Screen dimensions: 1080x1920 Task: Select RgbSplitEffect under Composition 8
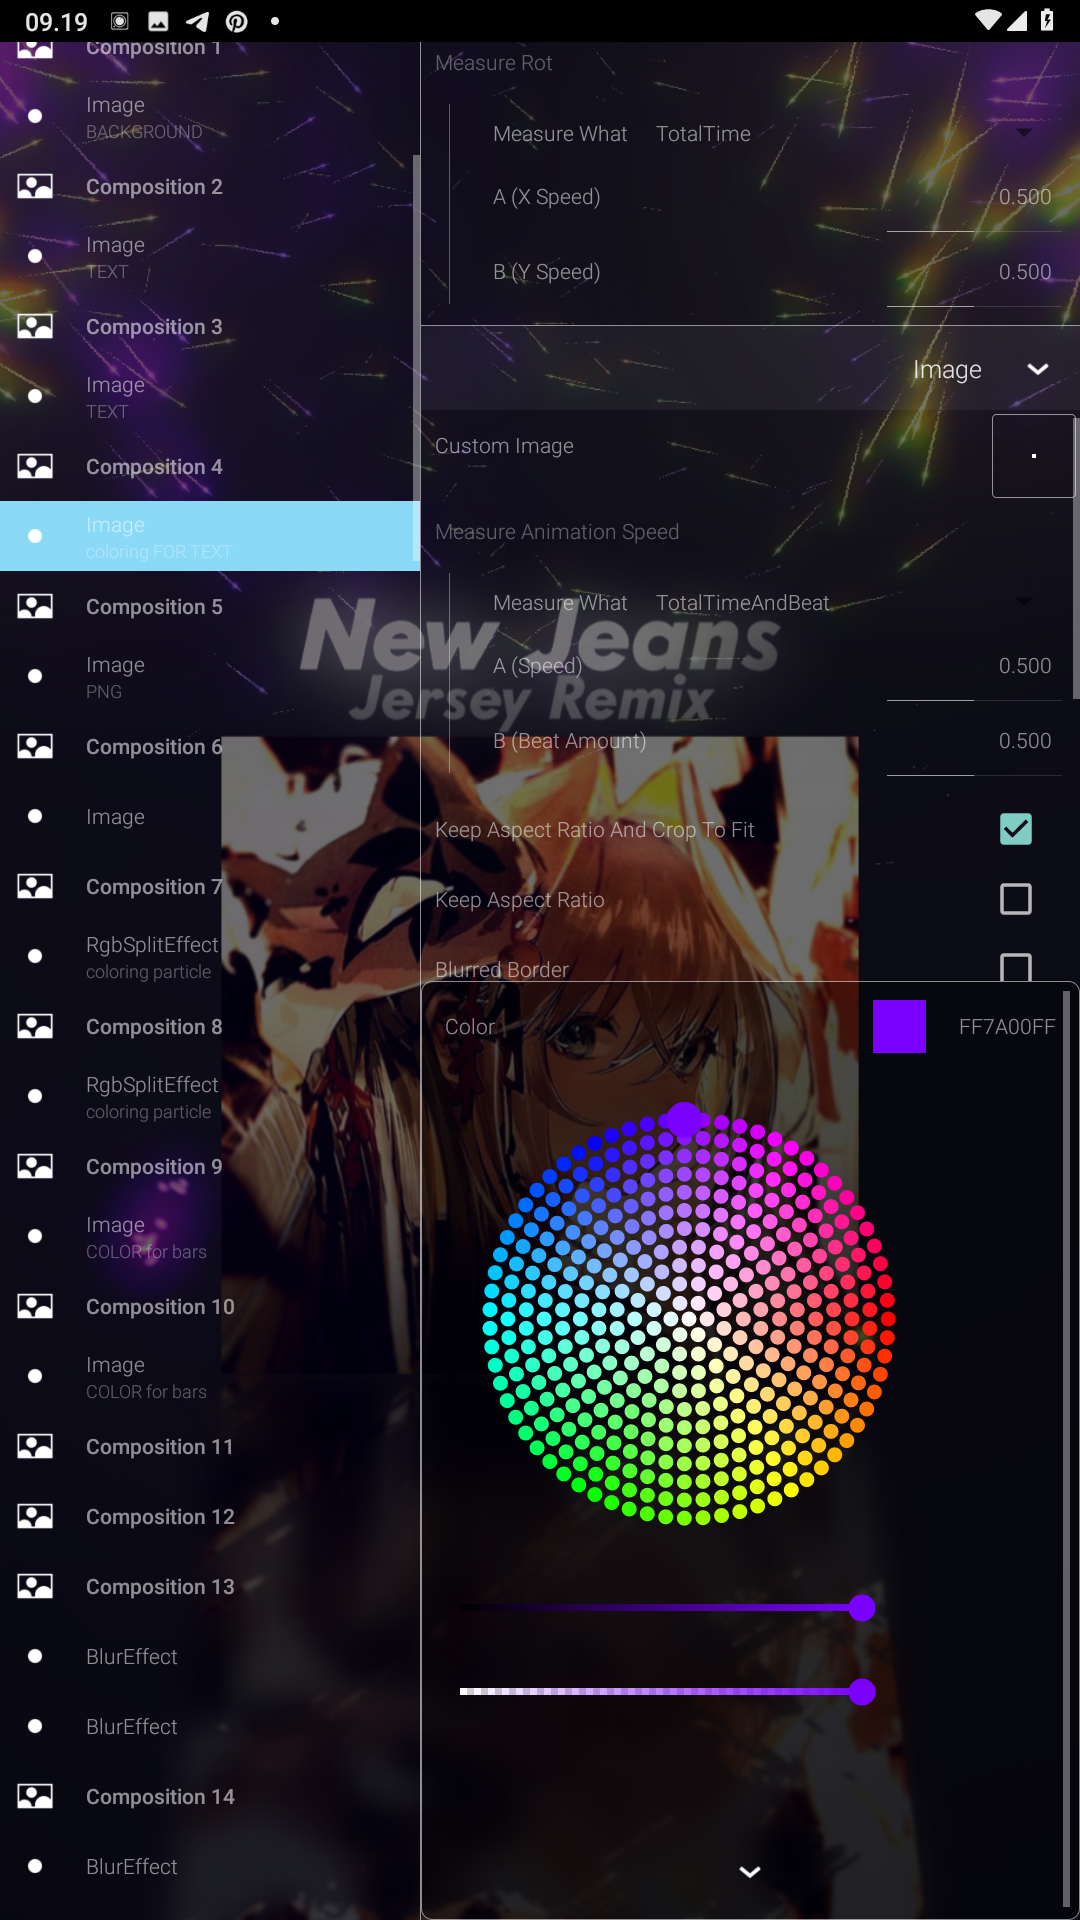click(210, 1096)
